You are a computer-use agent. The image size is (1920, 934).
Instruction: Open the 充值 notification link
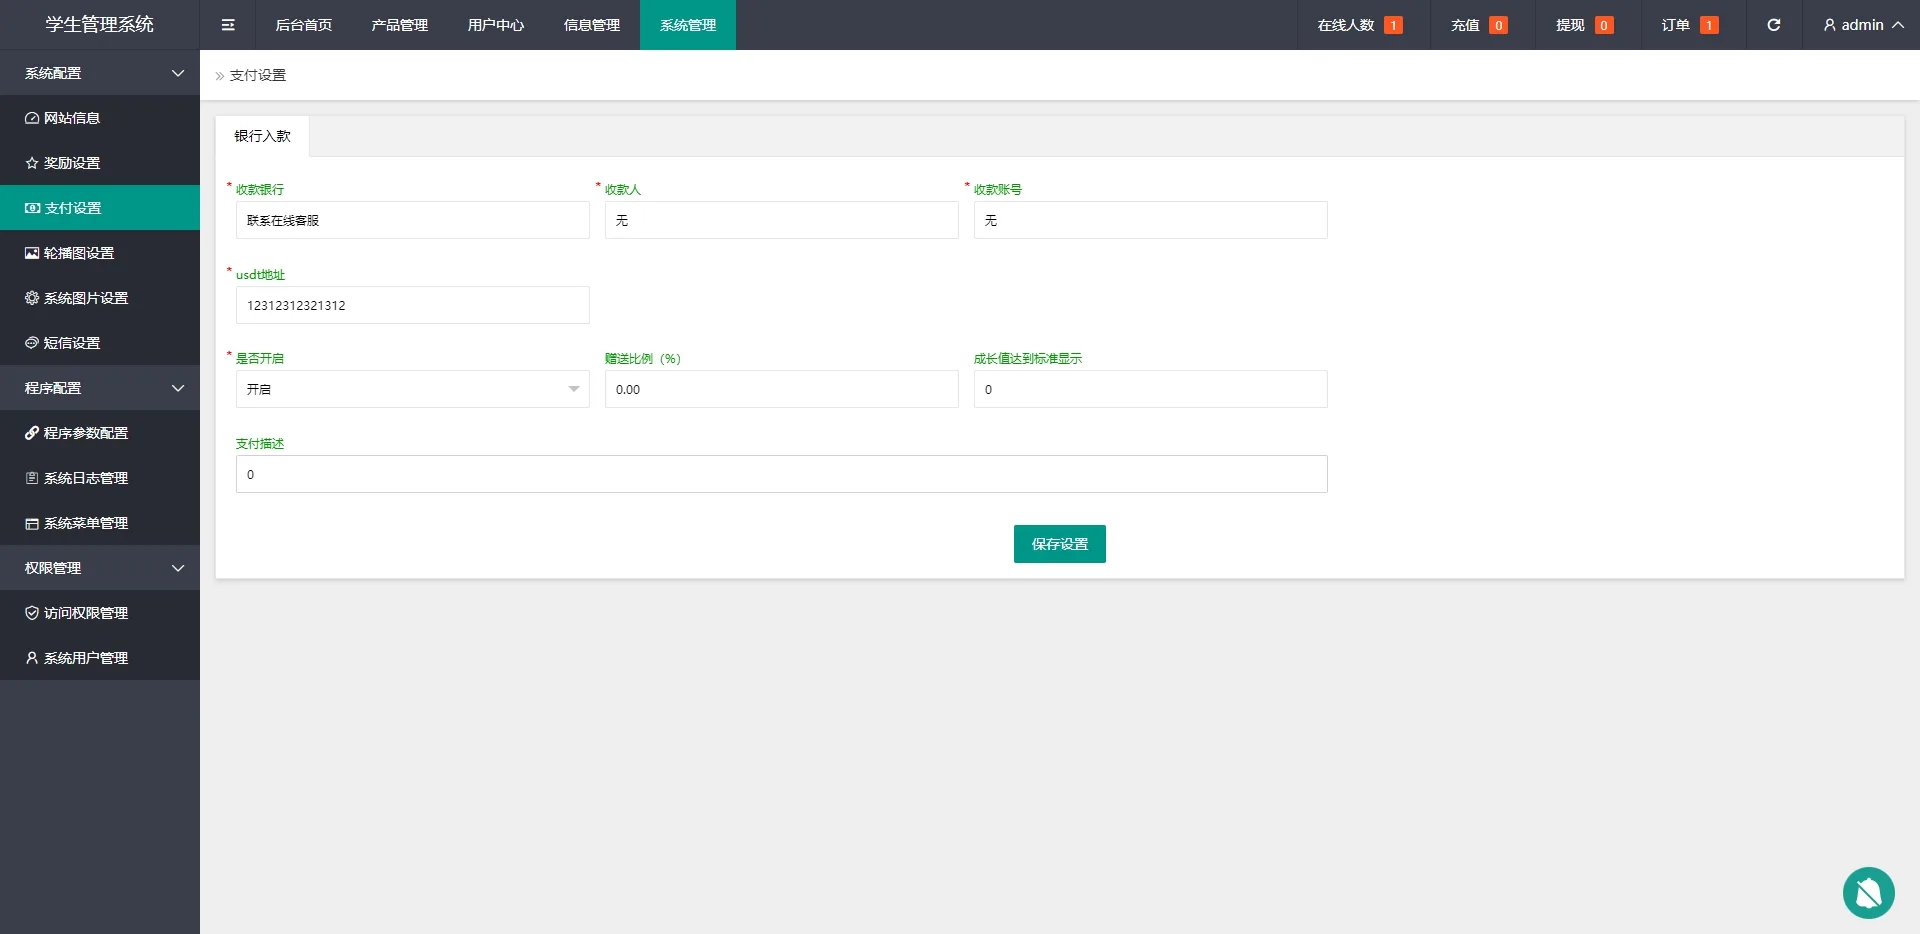(x=1478, y=25)
